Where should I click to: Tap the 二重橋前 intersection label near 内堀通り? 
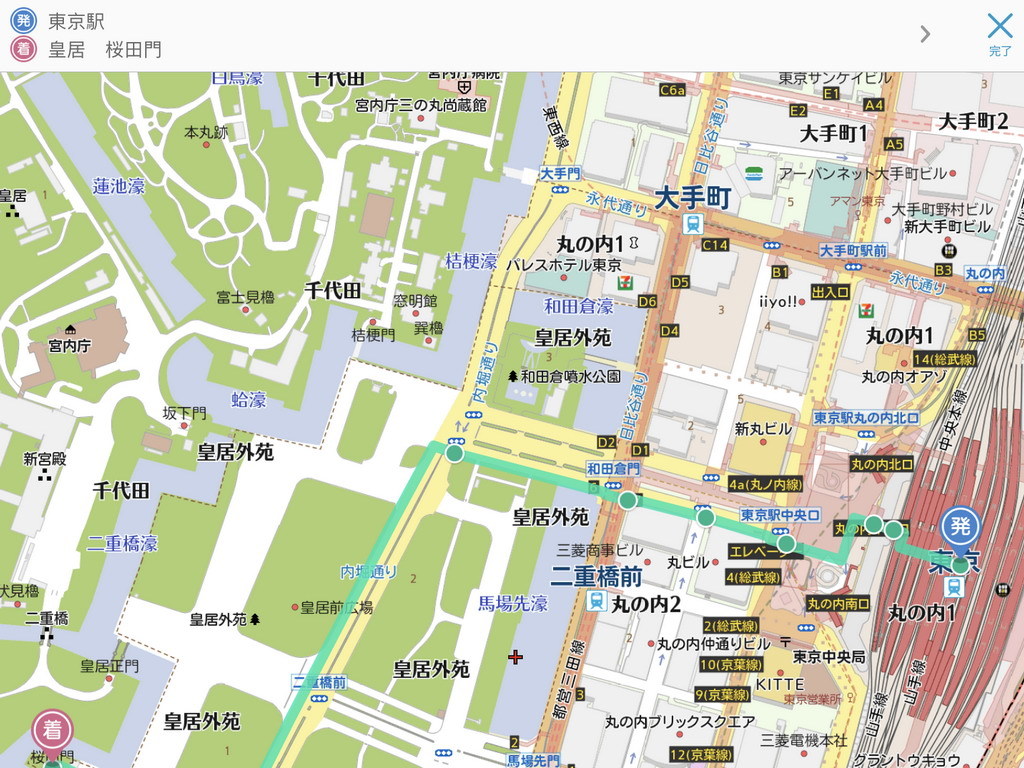click(319, 683)
